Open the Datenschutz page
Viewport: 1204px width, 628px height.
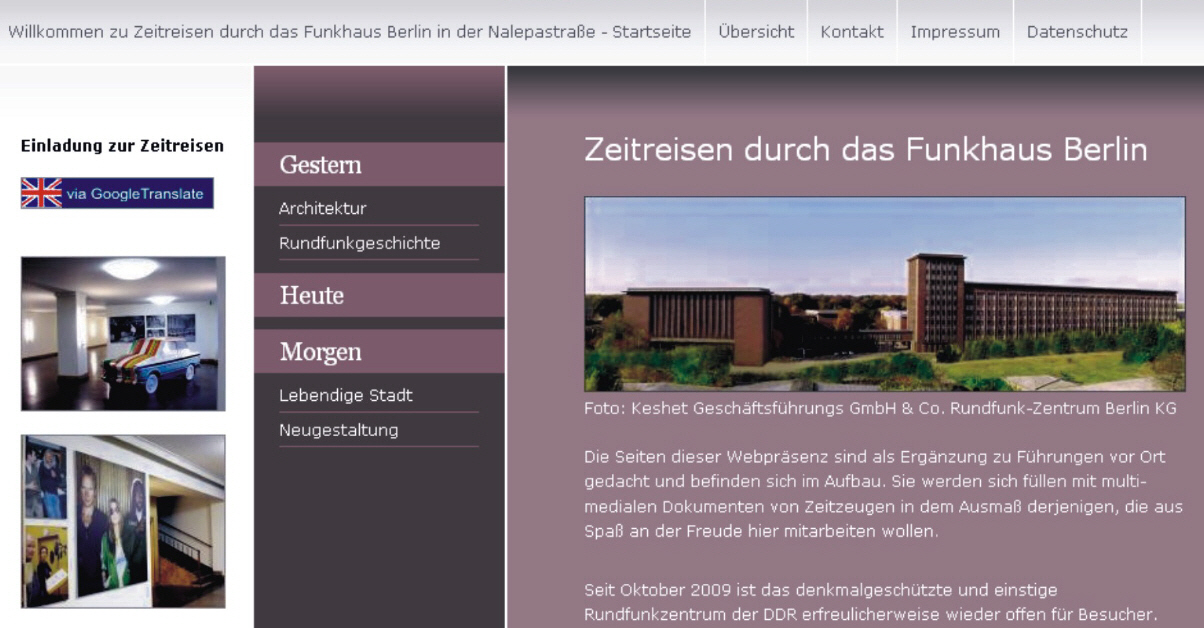[1077, 32]
